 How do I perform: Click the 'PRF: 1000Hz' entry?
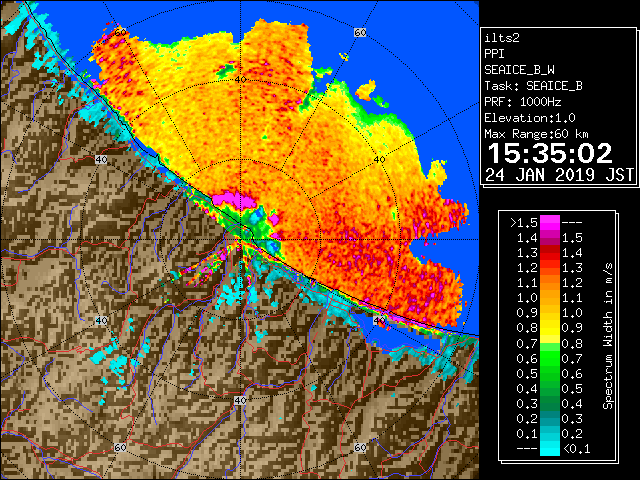pyautogui.click(x=522, y=102)
